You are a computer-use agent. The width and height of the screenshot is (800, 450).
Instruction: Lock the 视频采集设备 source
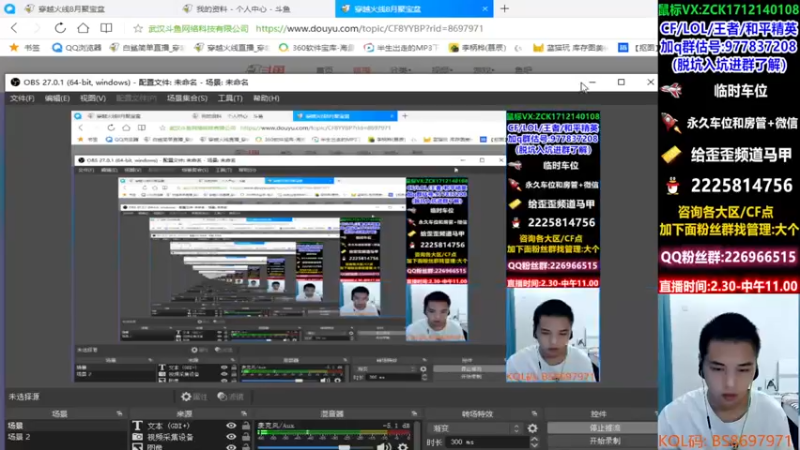point(246,437)
